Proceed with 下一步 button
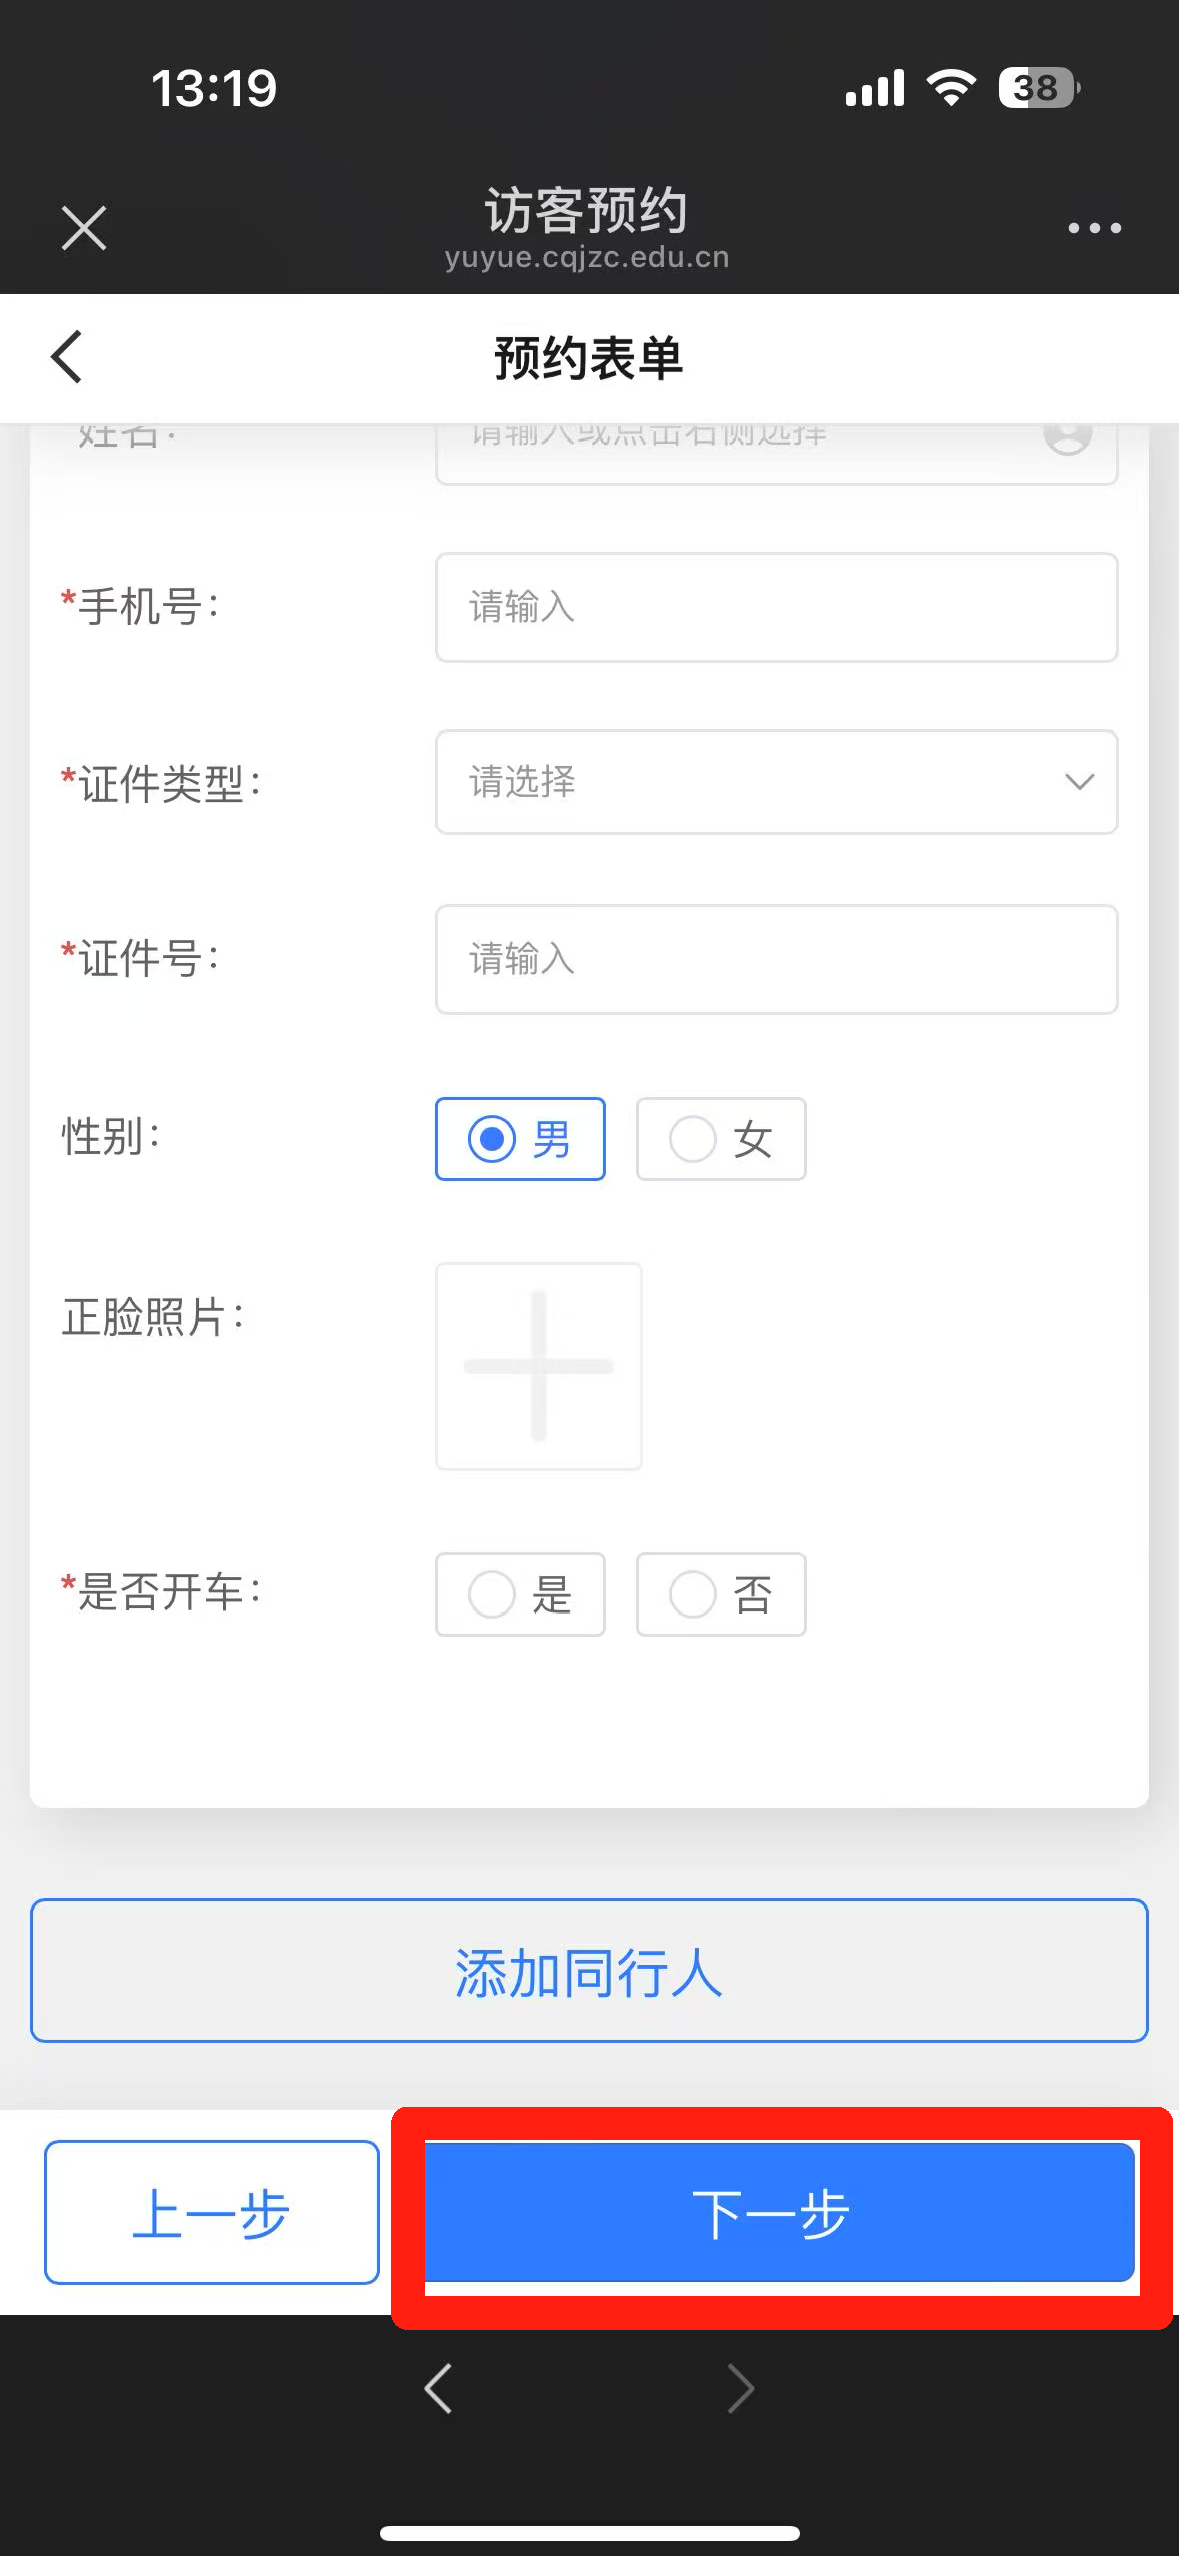1179x2556 pixels. click(780, 2212)
